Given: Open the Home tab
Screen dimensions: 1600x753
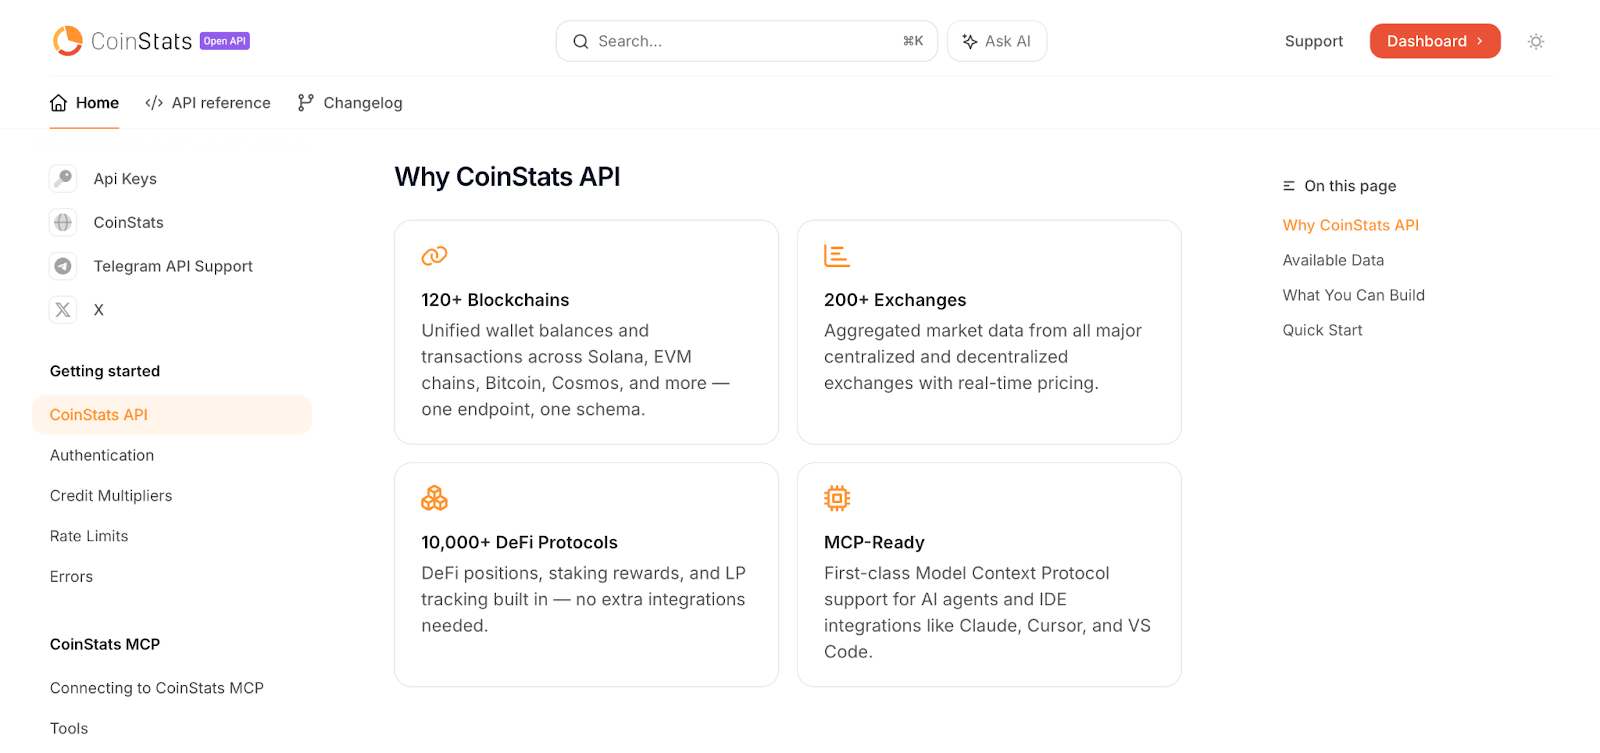Looking at the screenshot, I should tap(85, 103).
